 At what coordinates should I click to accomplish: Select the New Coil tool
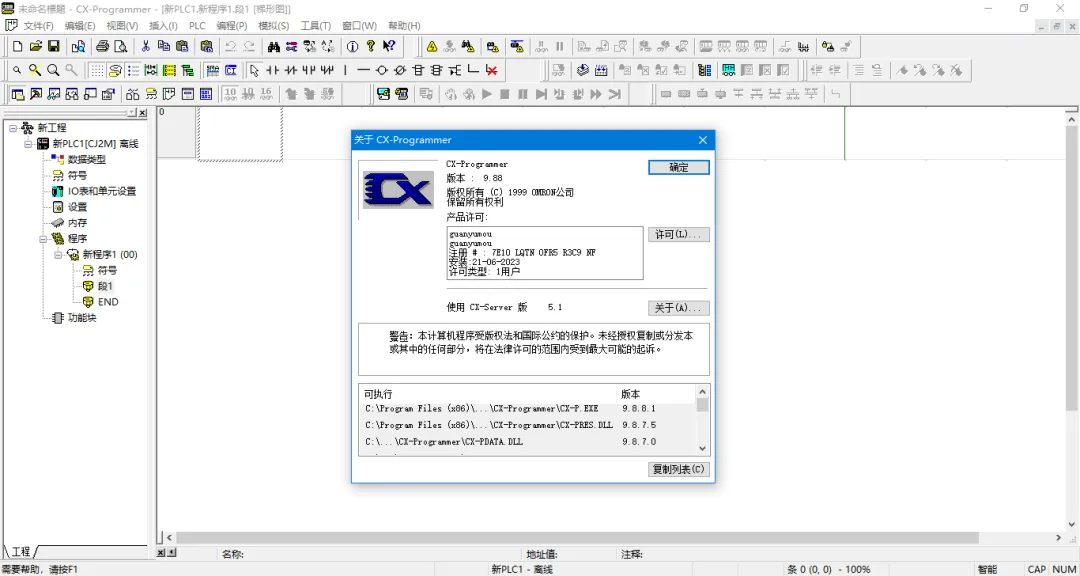coord(382,70)
